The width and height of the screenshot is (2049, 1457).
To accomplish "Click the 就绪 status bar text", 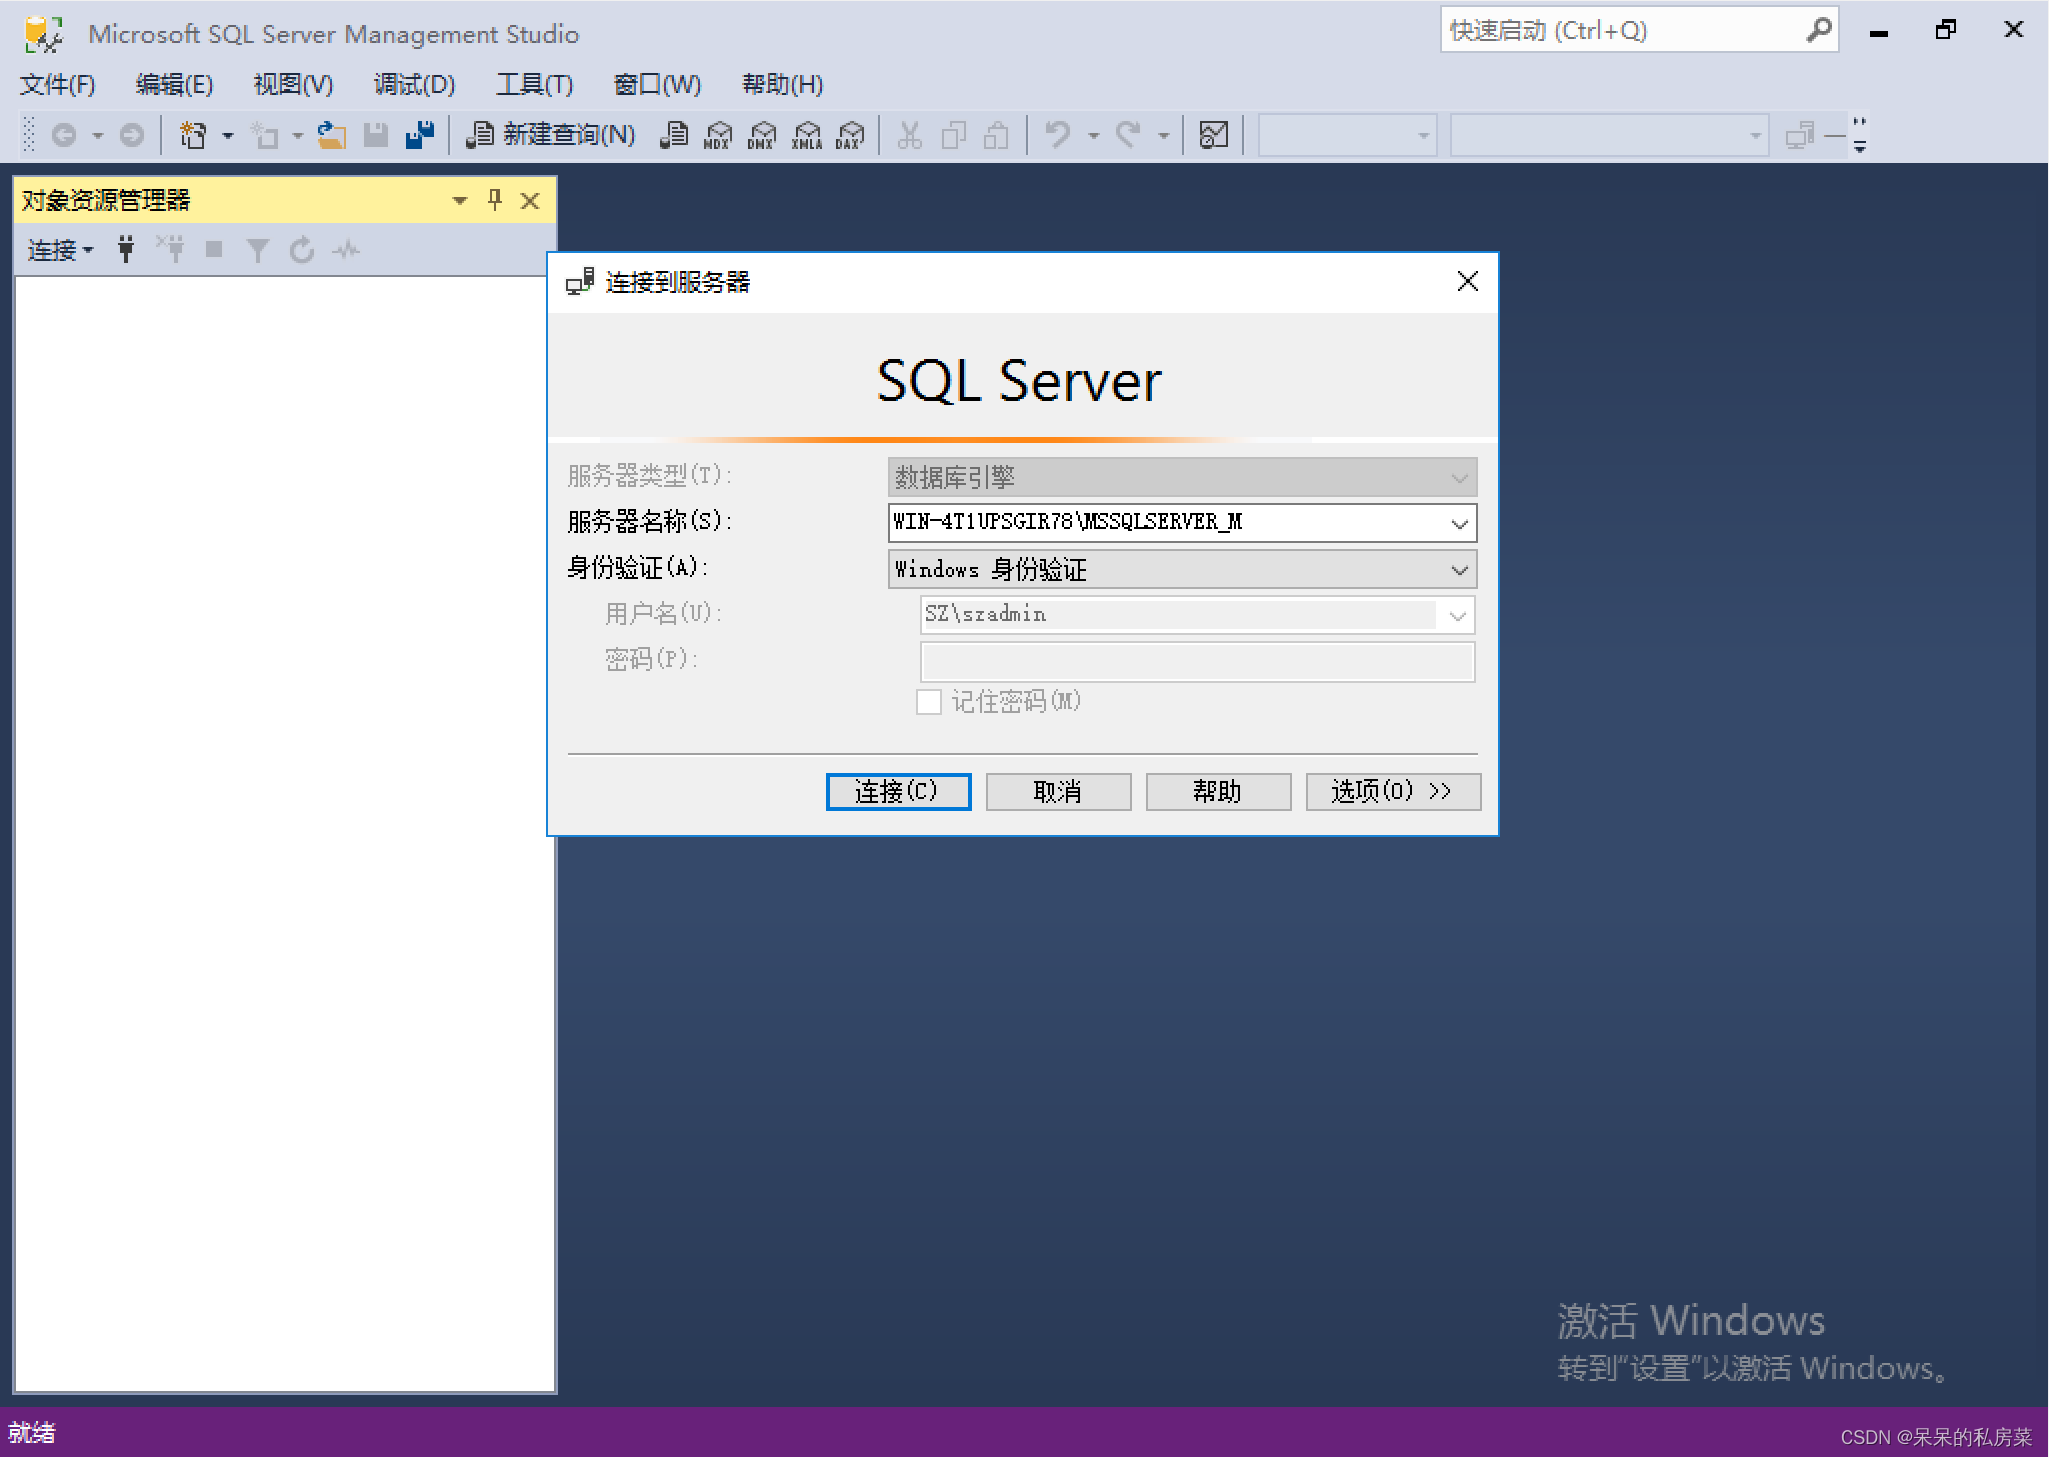I will click(32, 1433).
